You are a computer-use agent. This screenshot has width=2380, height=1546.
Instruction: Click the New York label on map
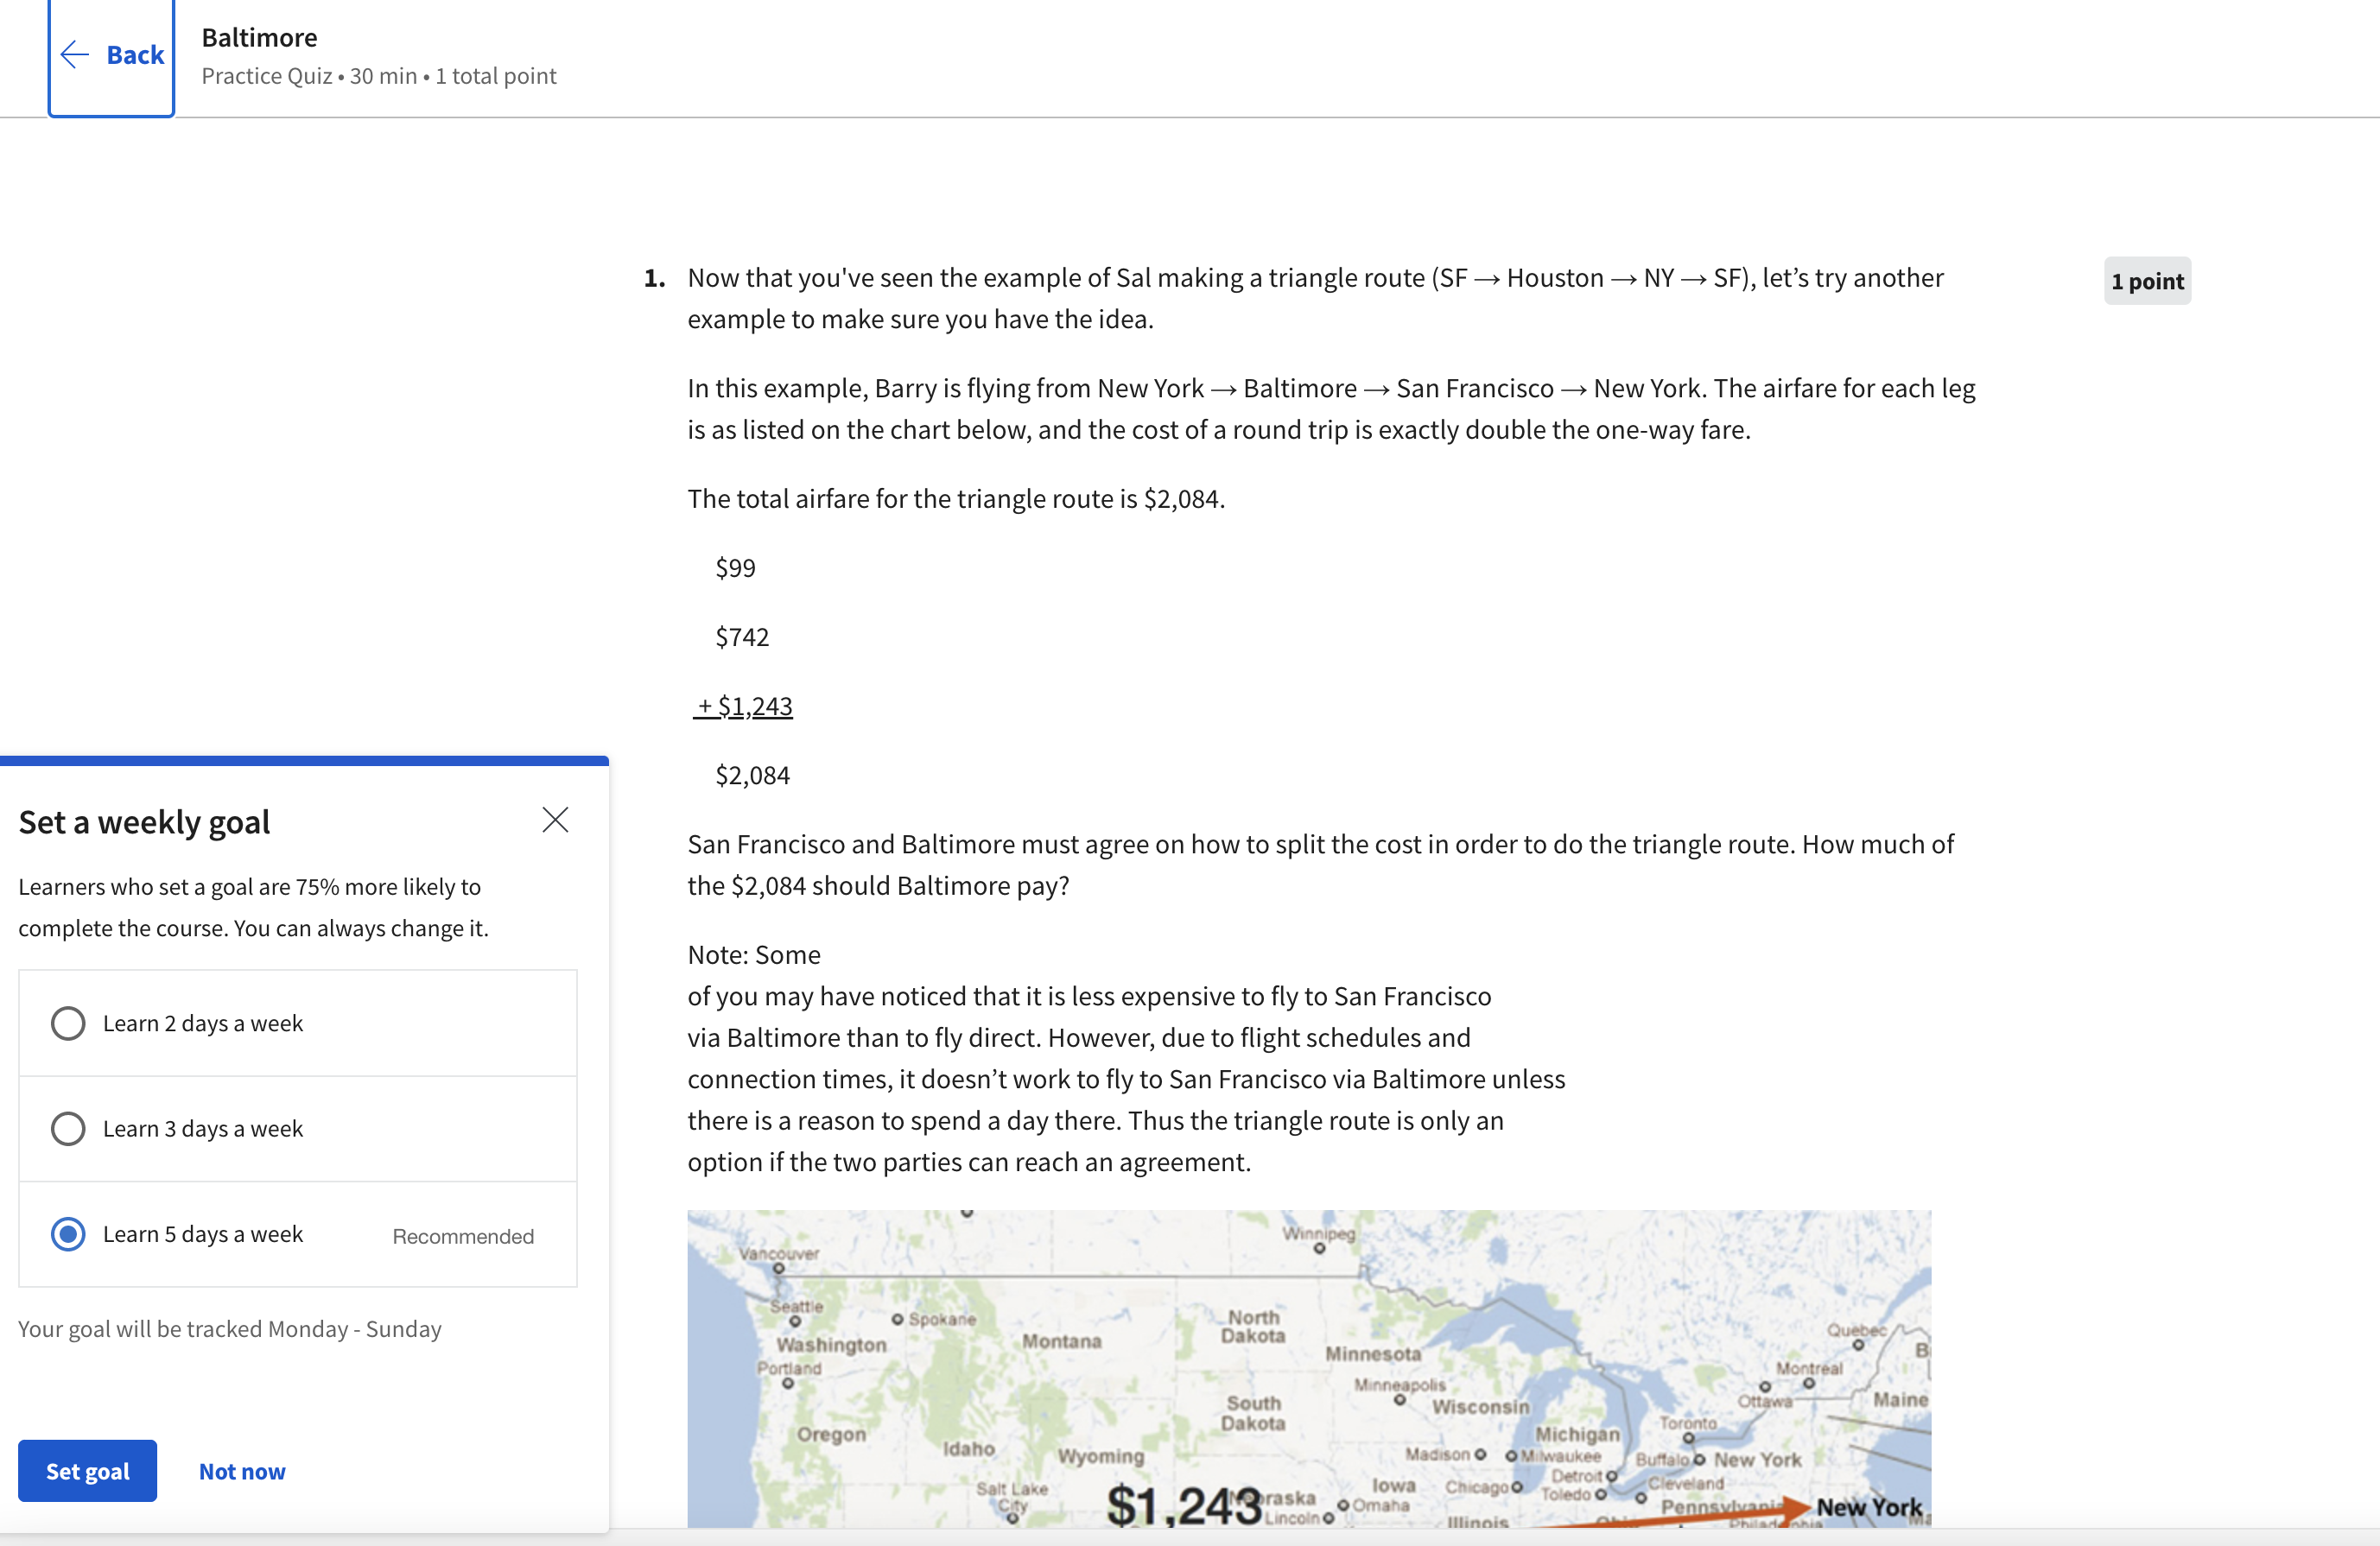(x=1868, y=1506)
